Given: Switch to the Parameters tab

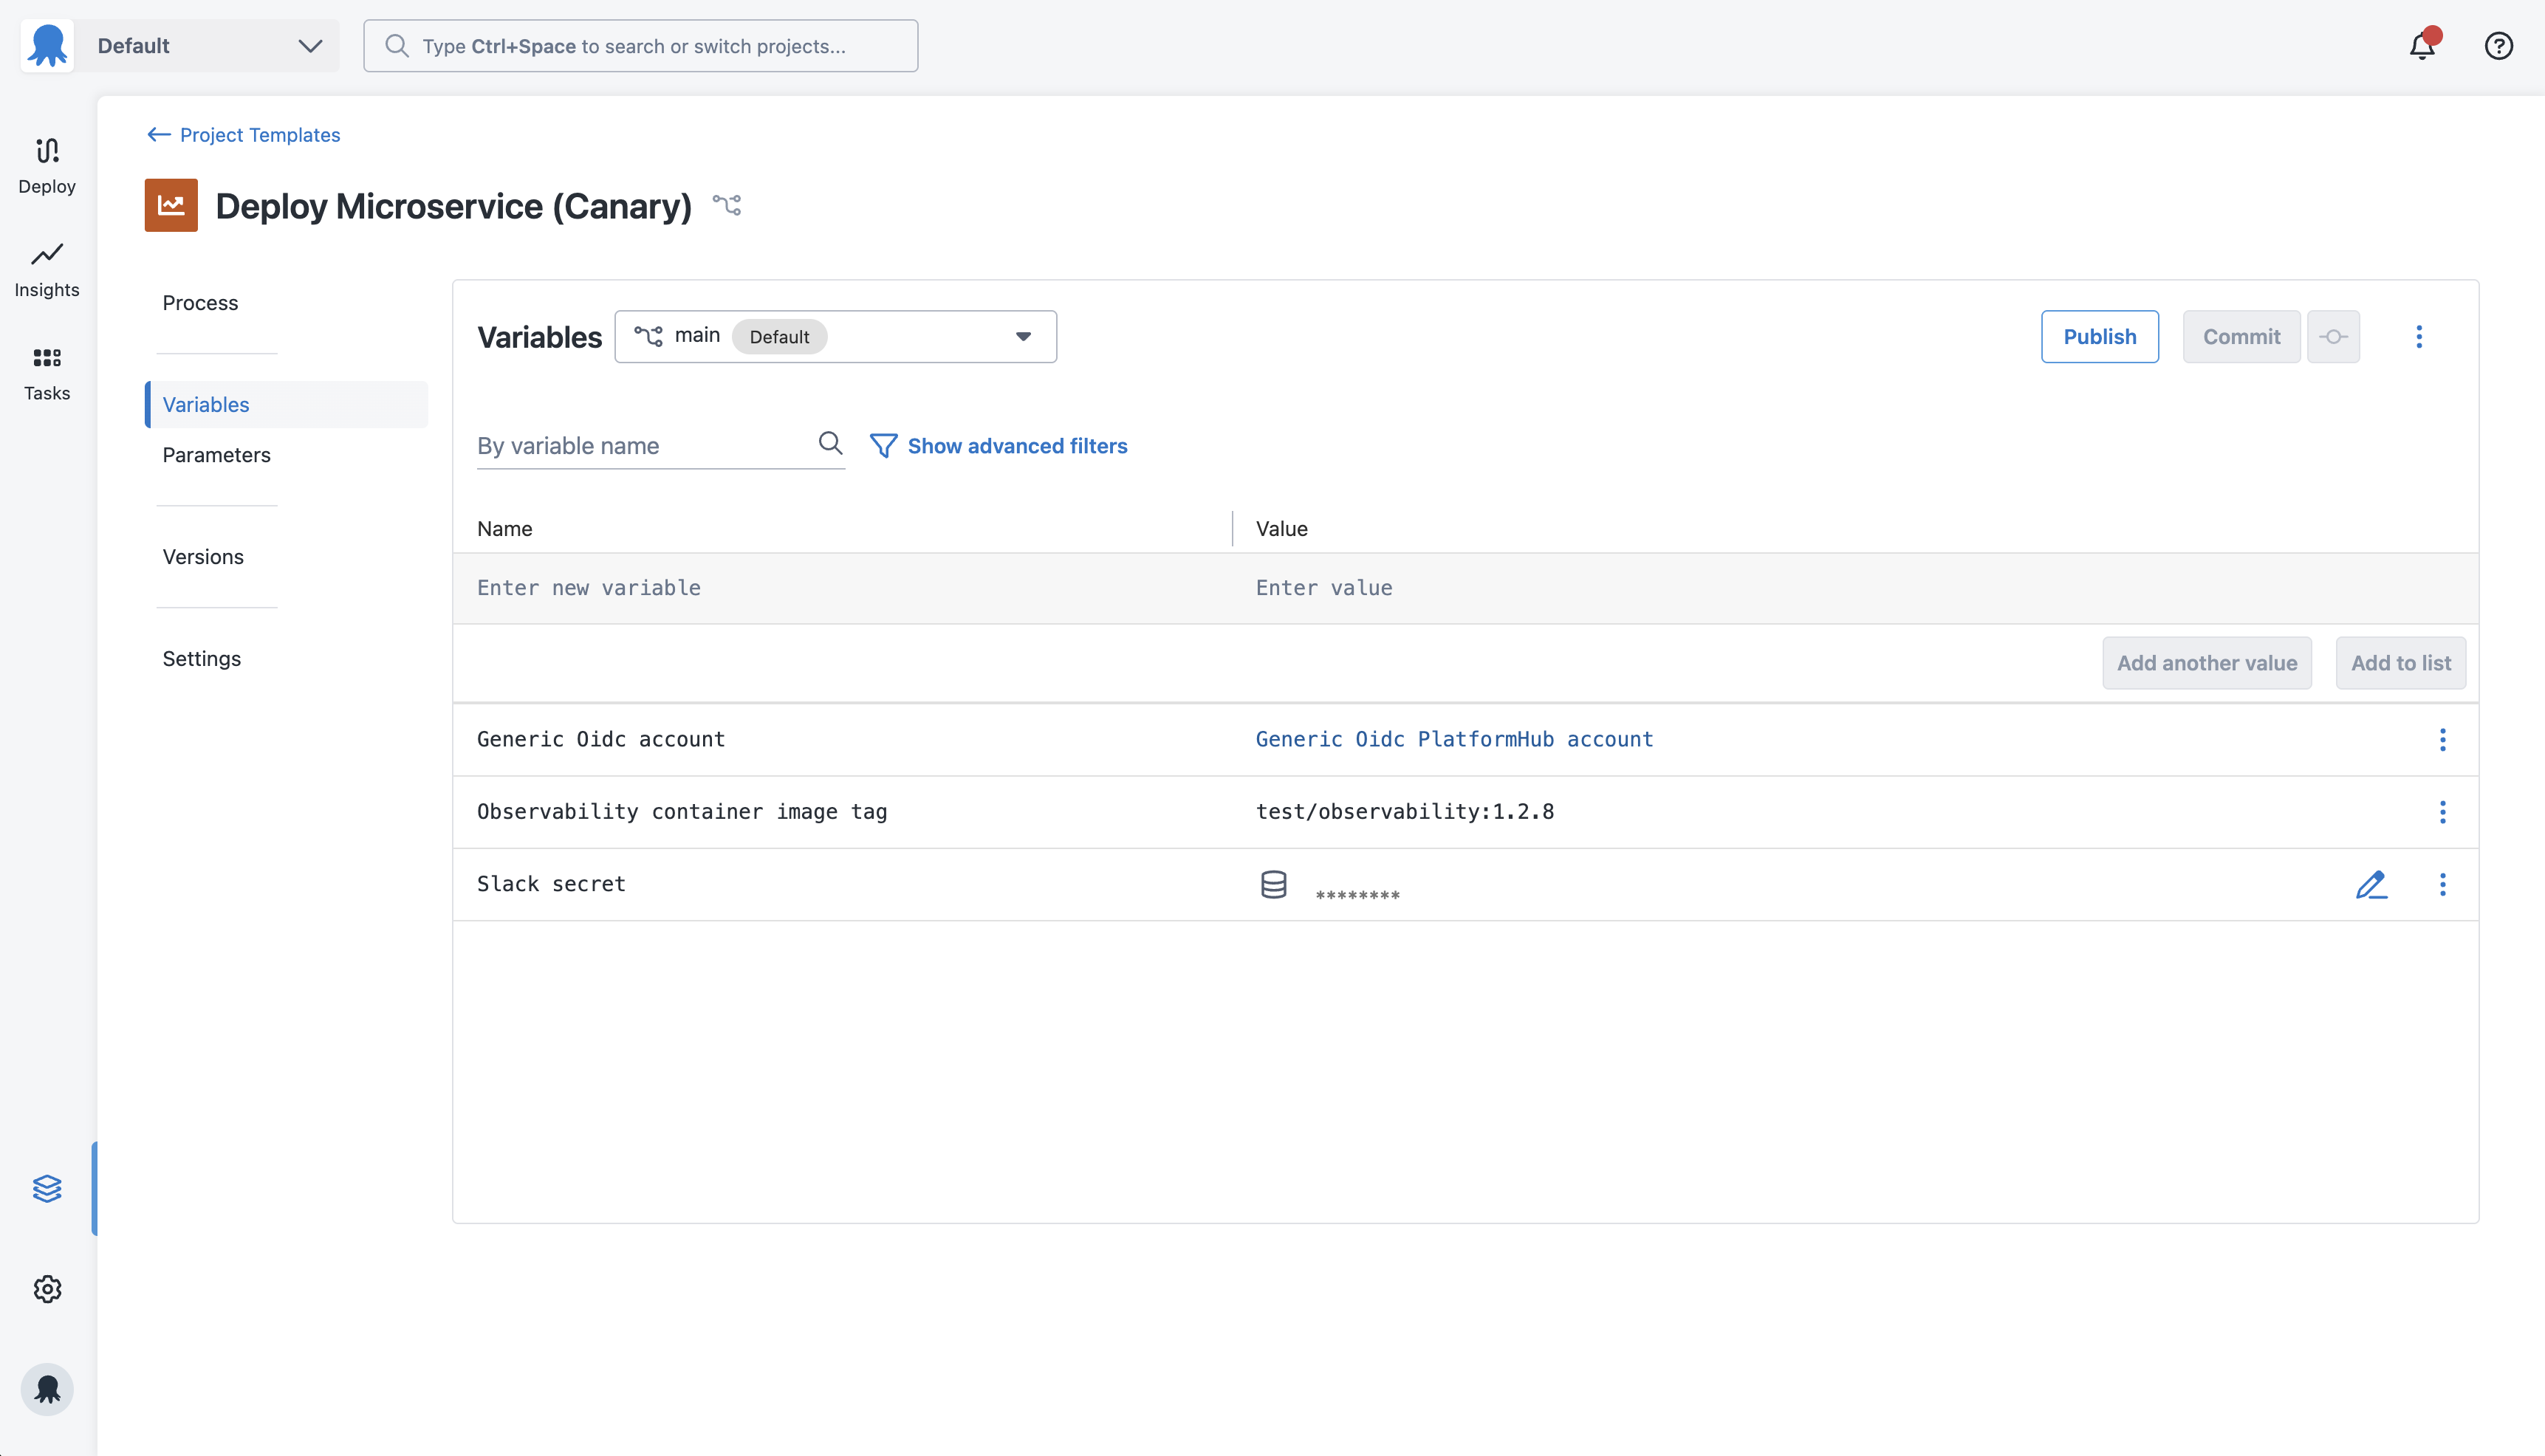Looking at the screenshot, I should (x=216, y=455).
